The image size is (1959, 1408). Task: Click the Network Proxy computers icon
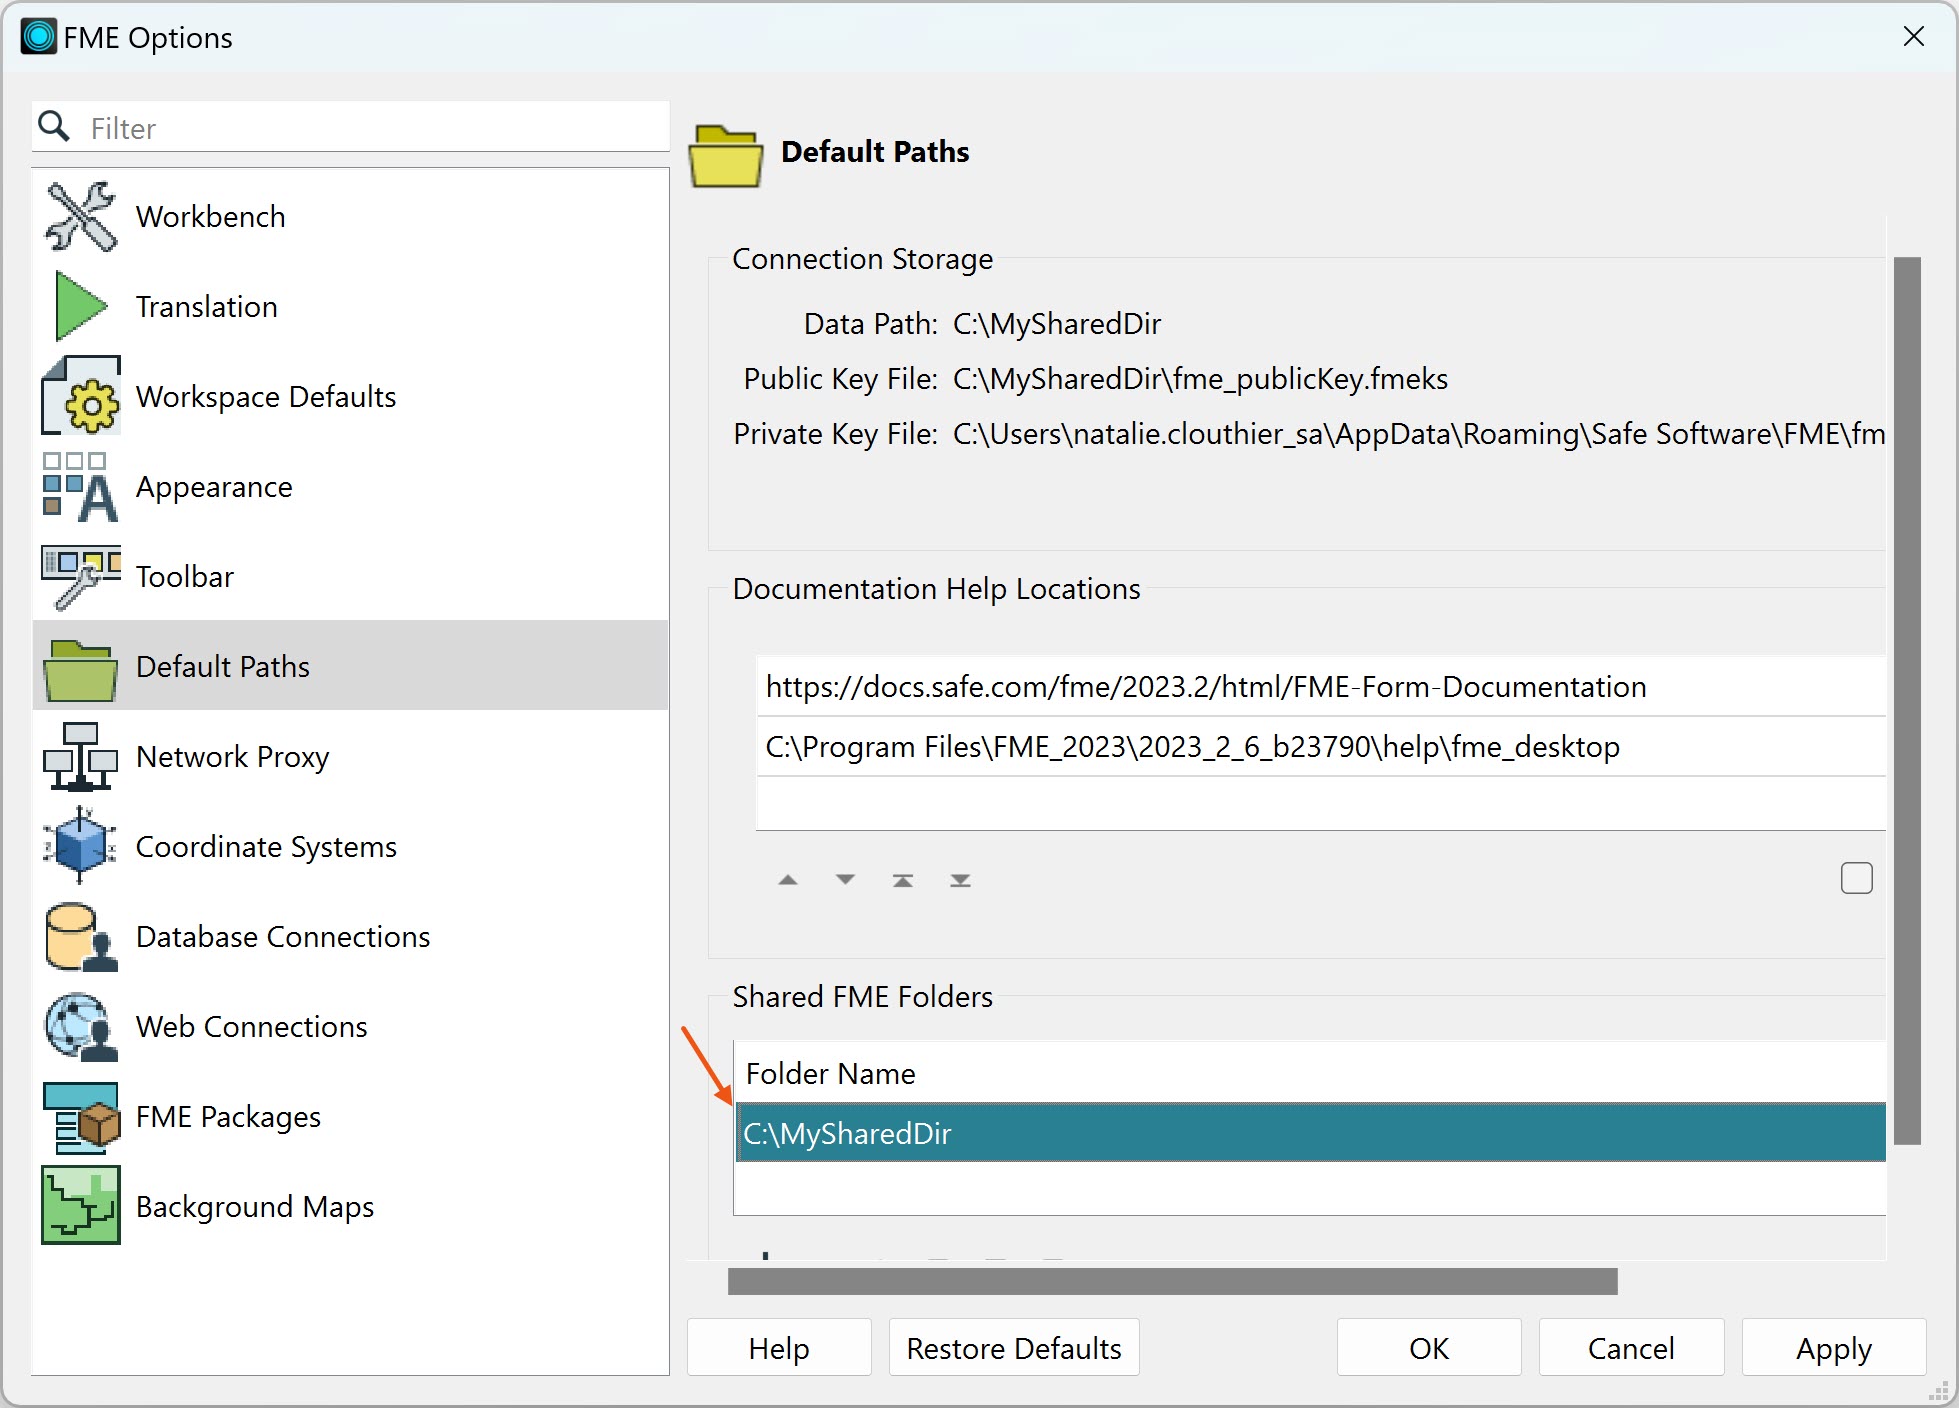pos(81,756)
